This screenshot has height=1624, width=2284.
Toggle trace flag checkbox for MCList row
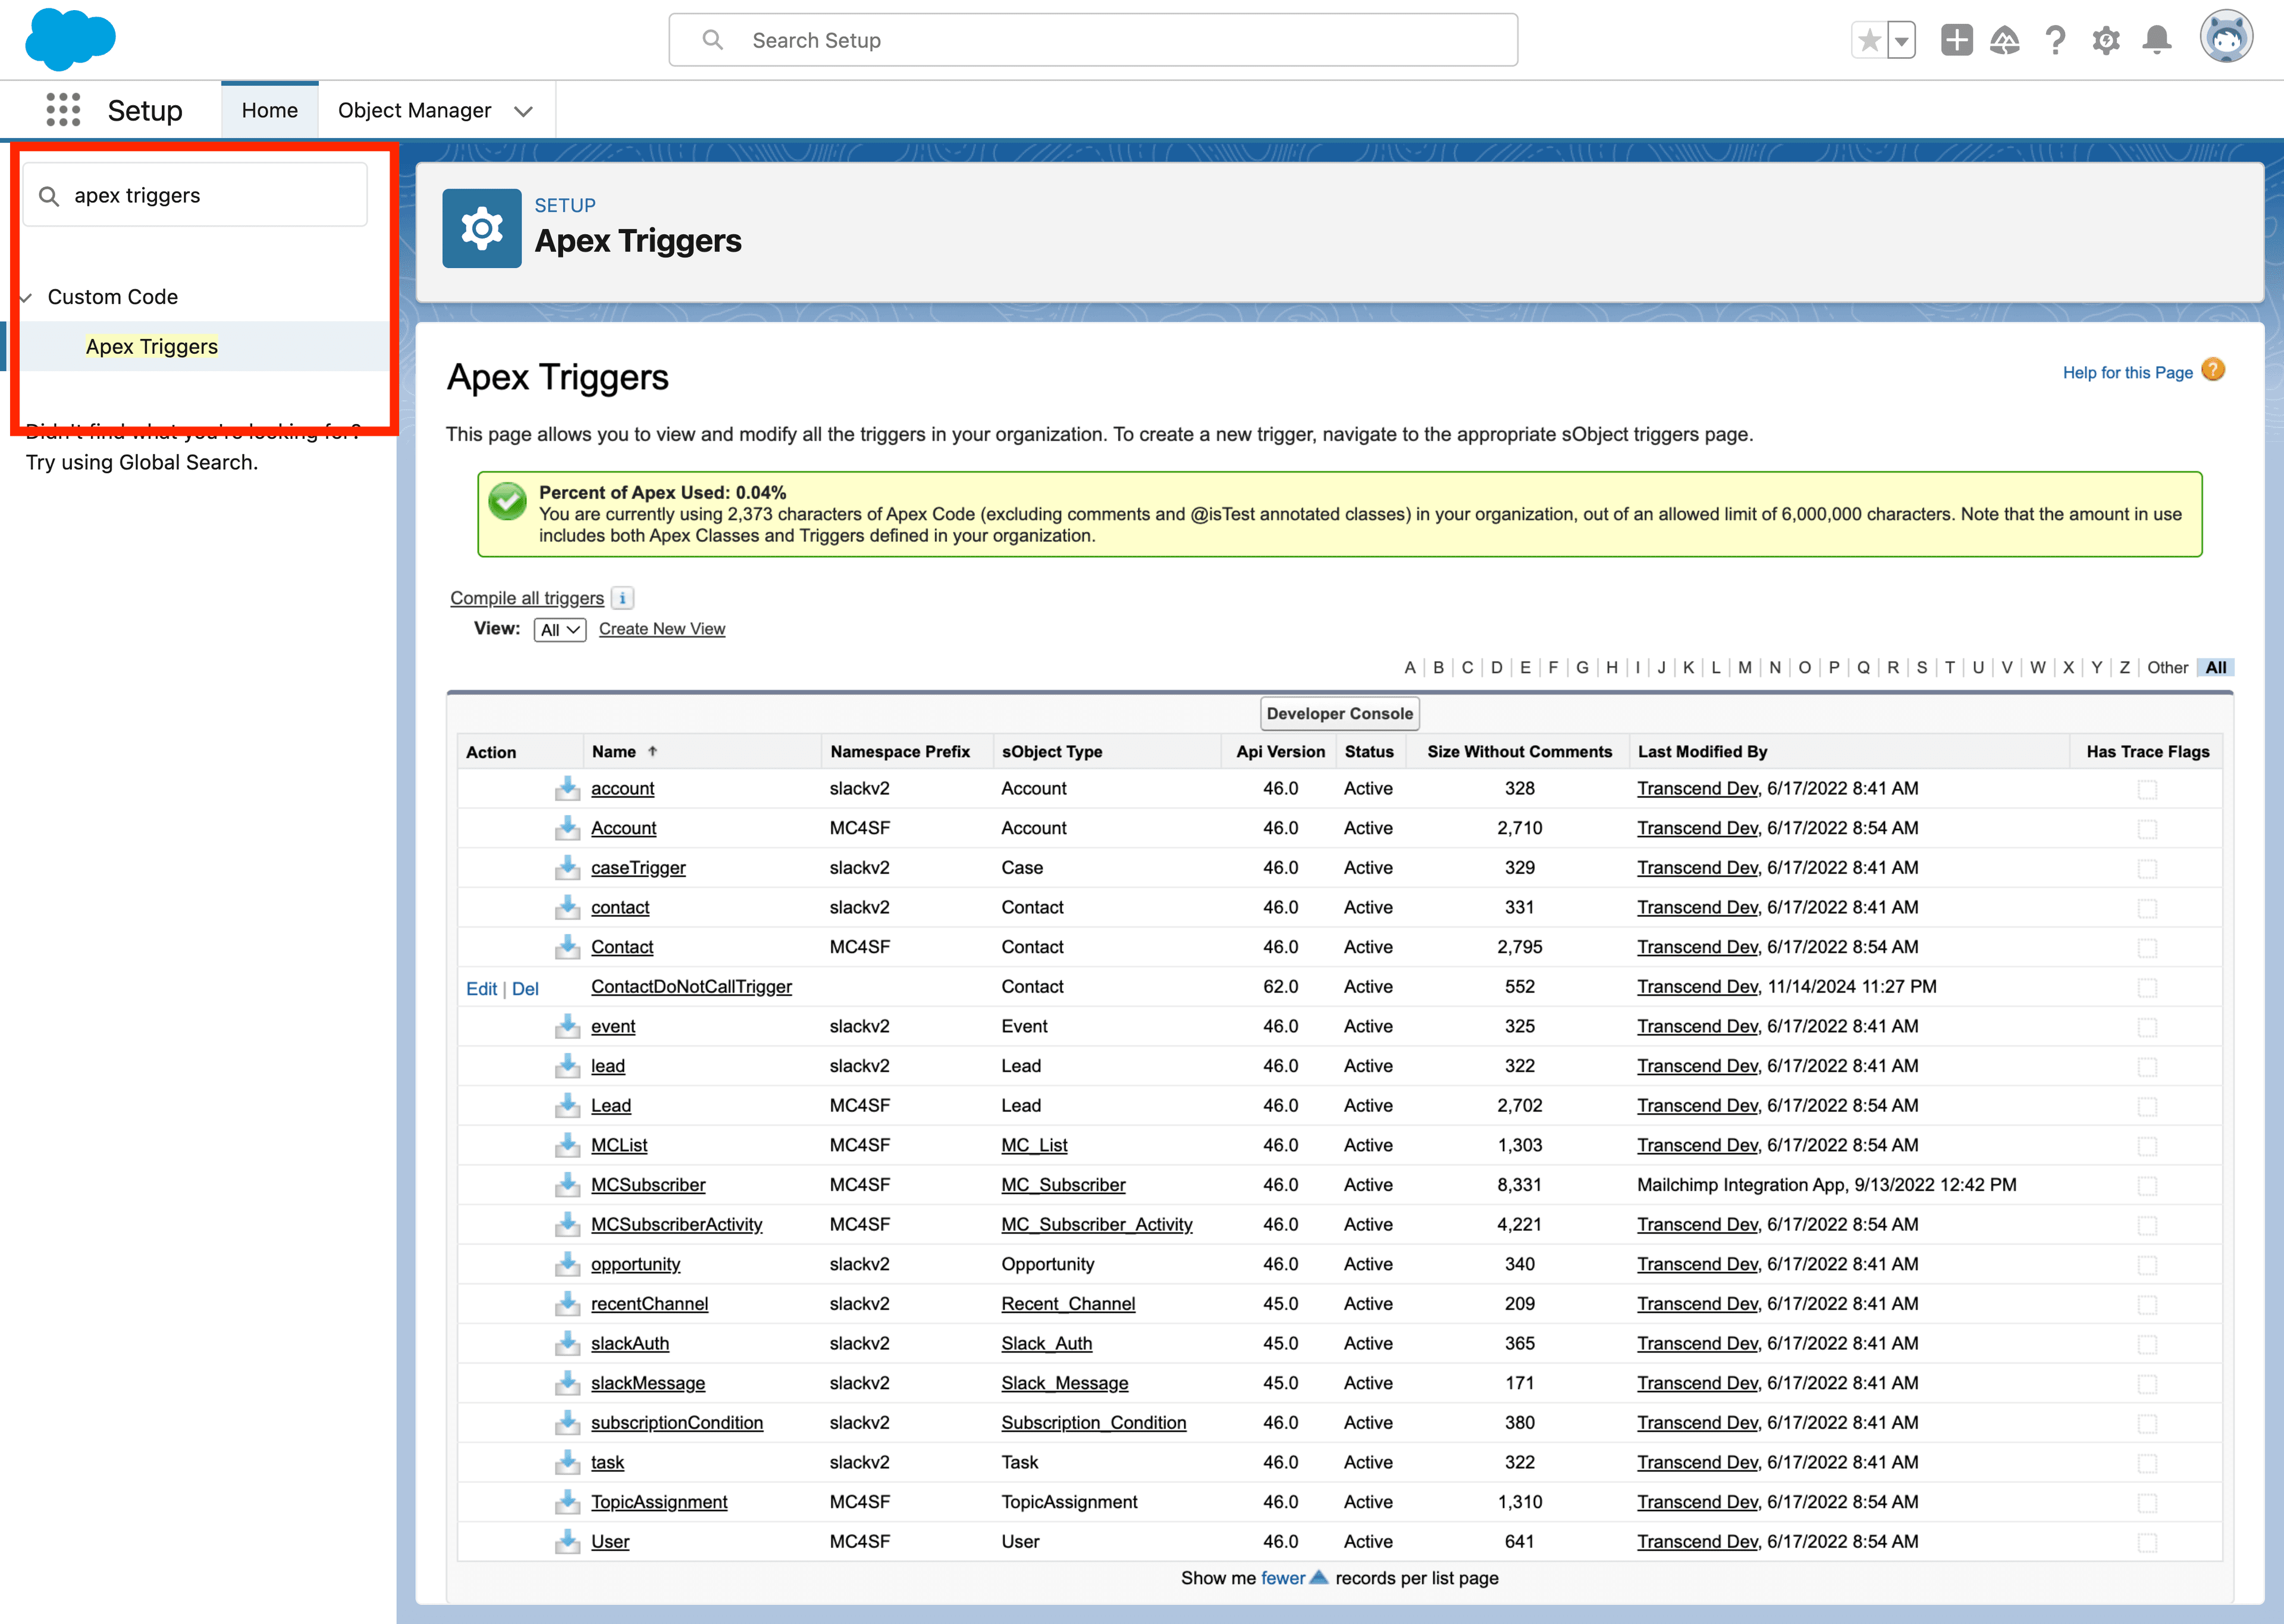[2147, 1146]
